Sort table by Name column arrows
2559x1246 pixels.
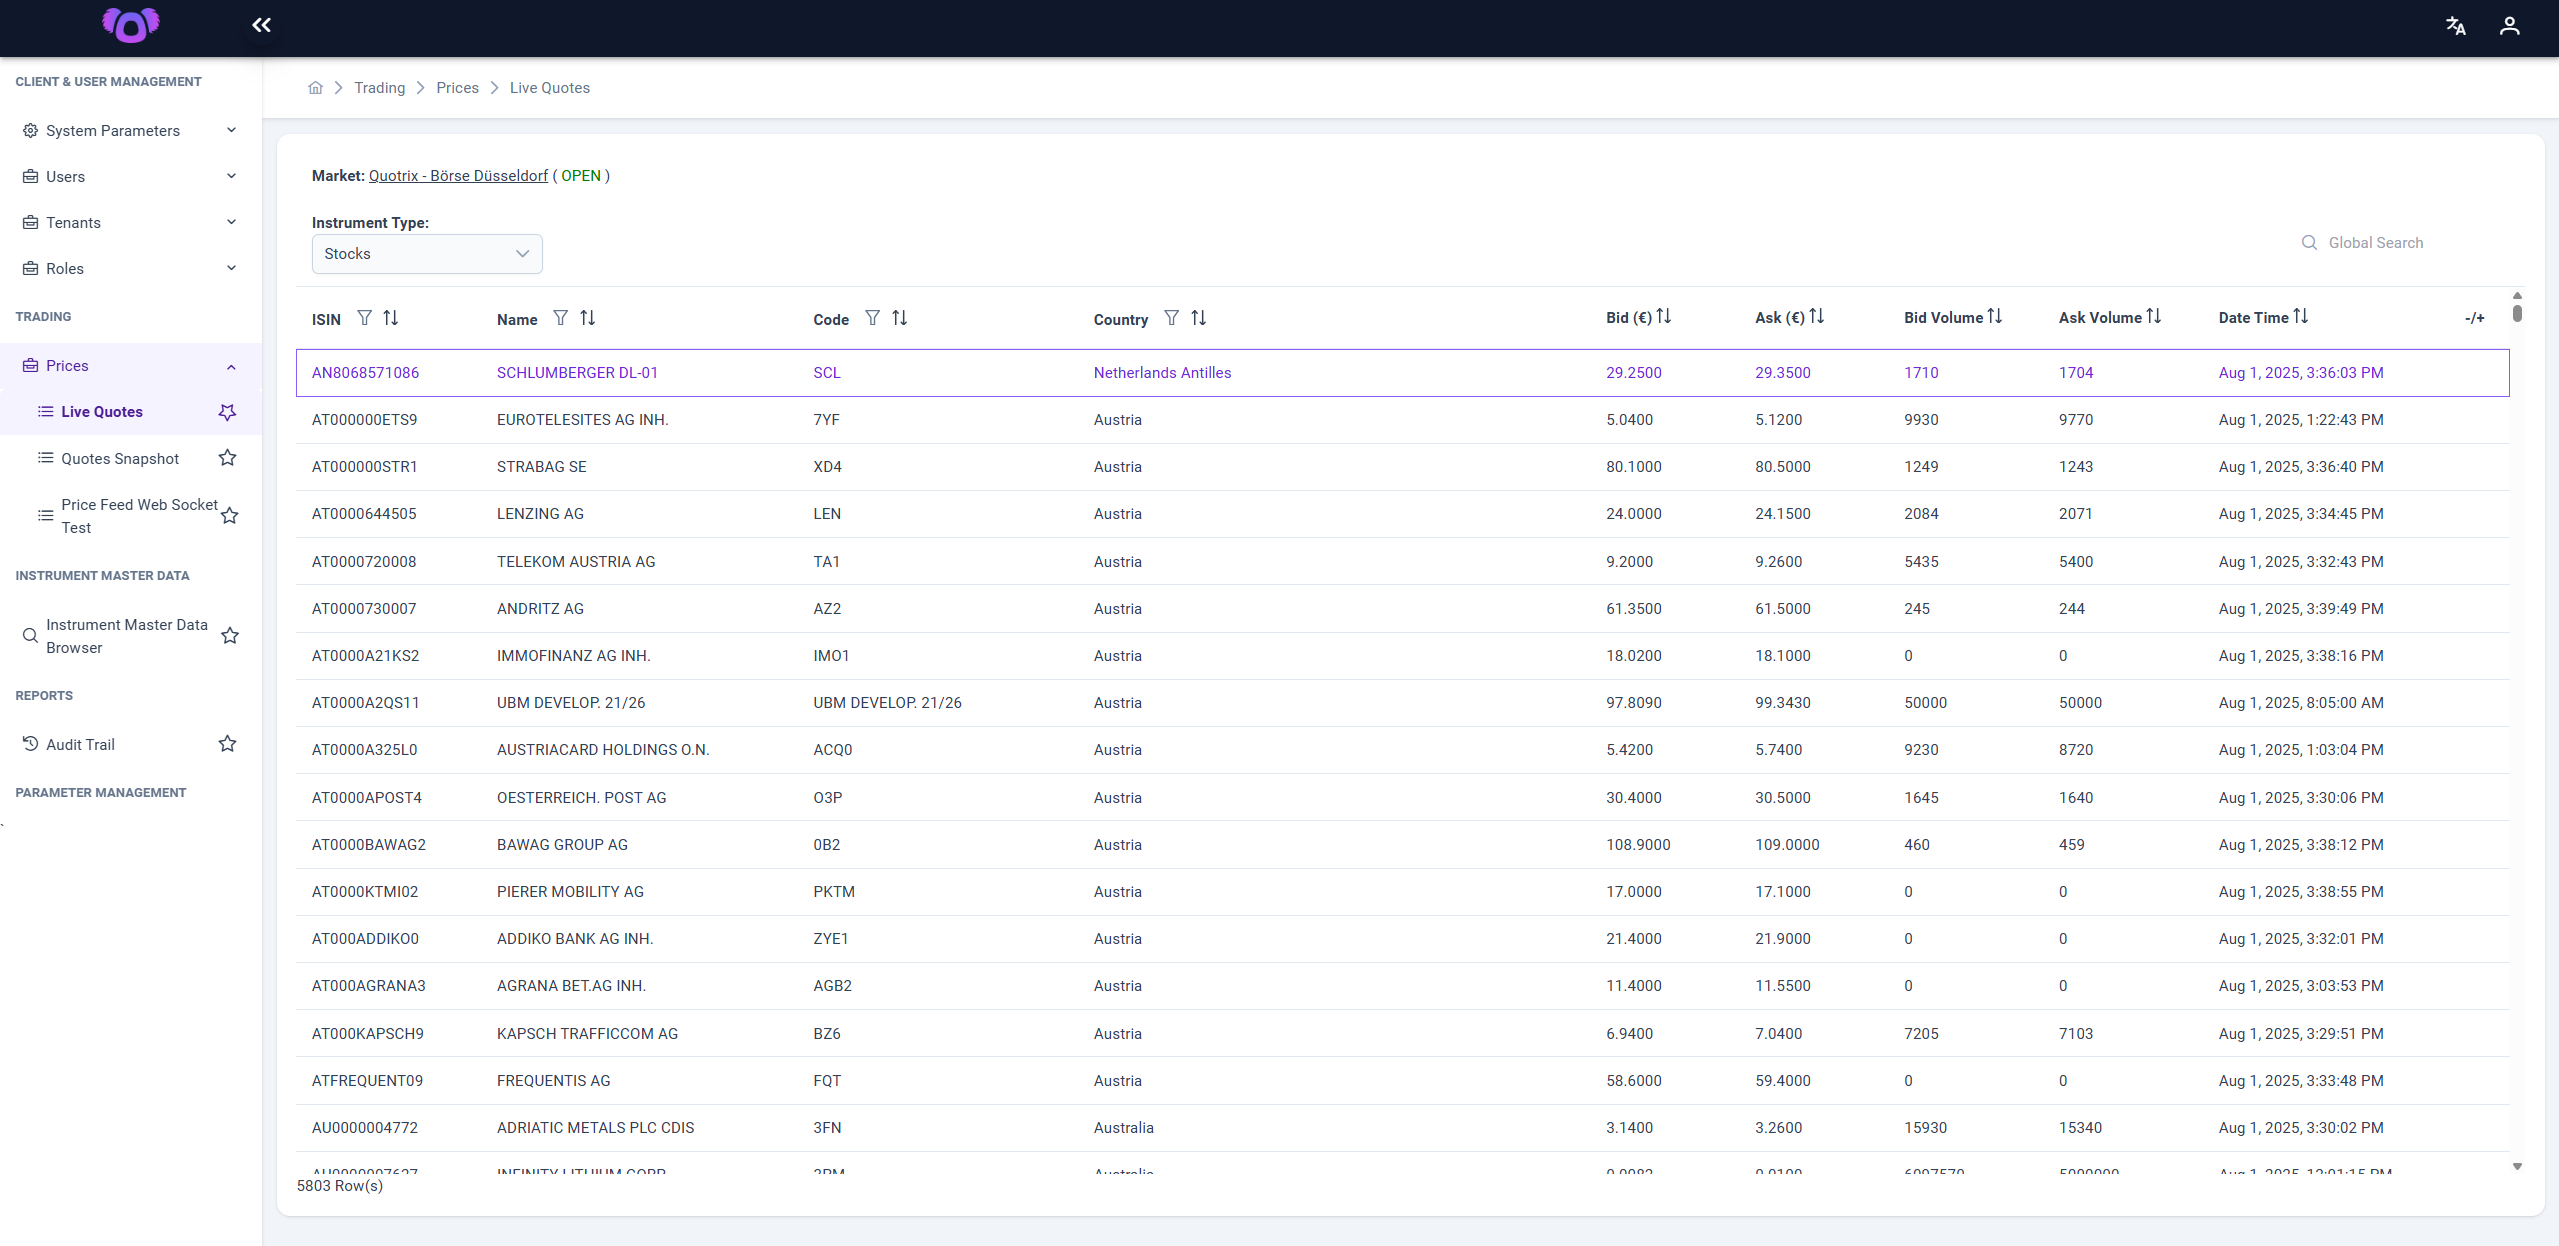pyautogui.click(x=588, y=318)
